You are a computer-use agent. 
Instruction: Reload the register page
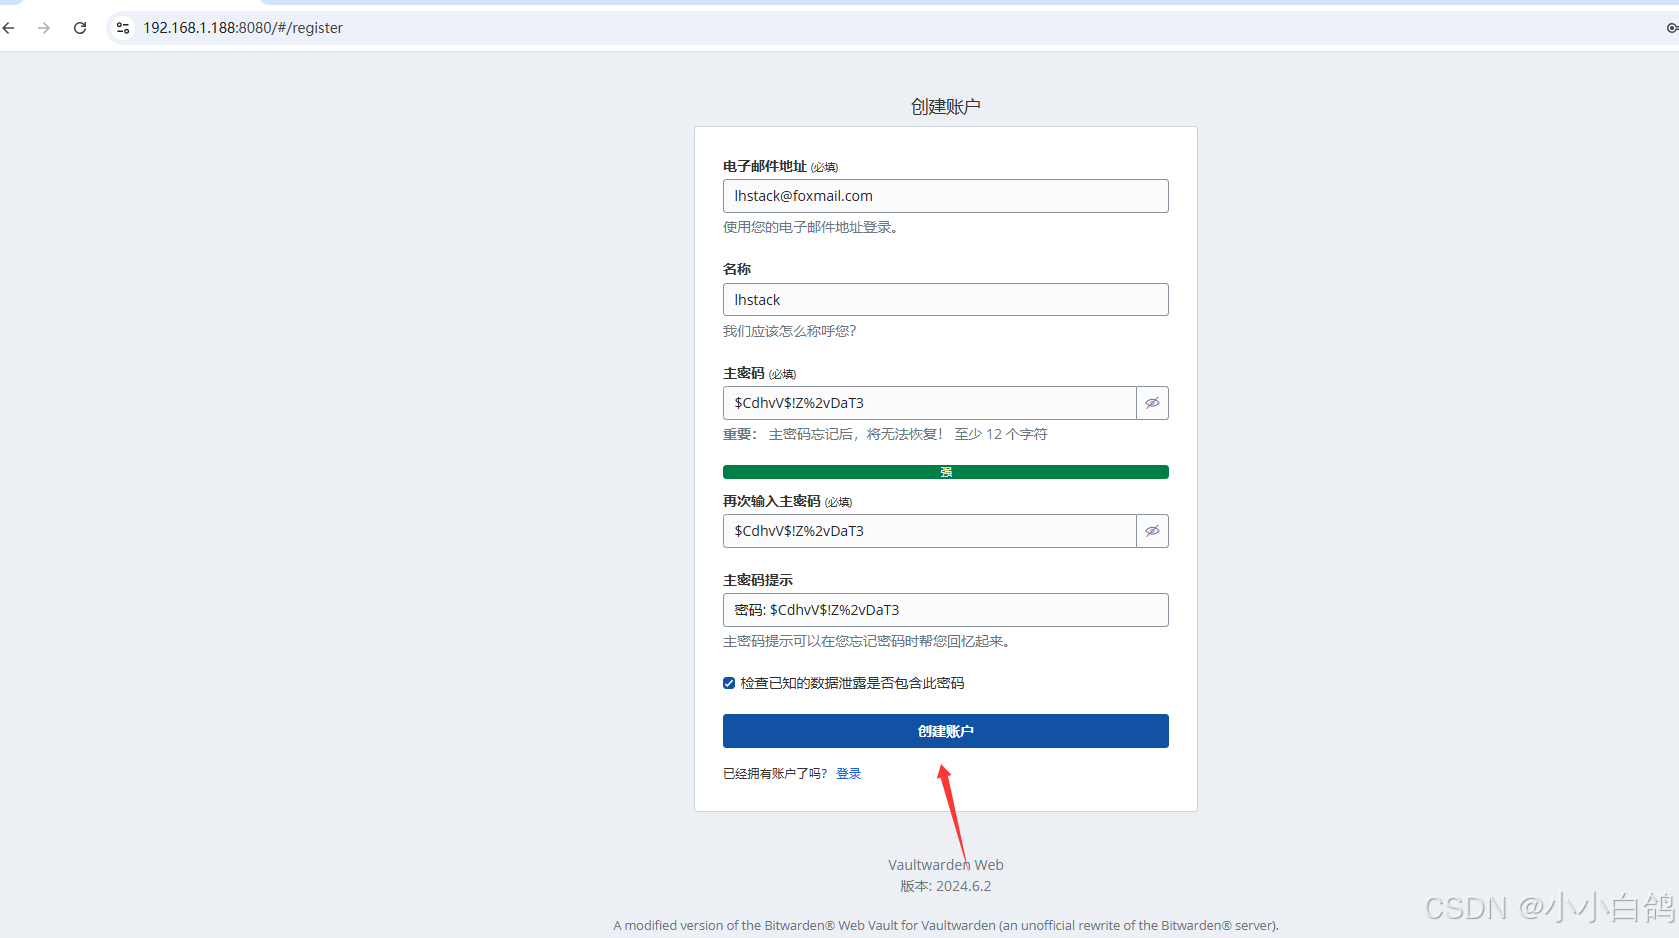tap(80, 28)
